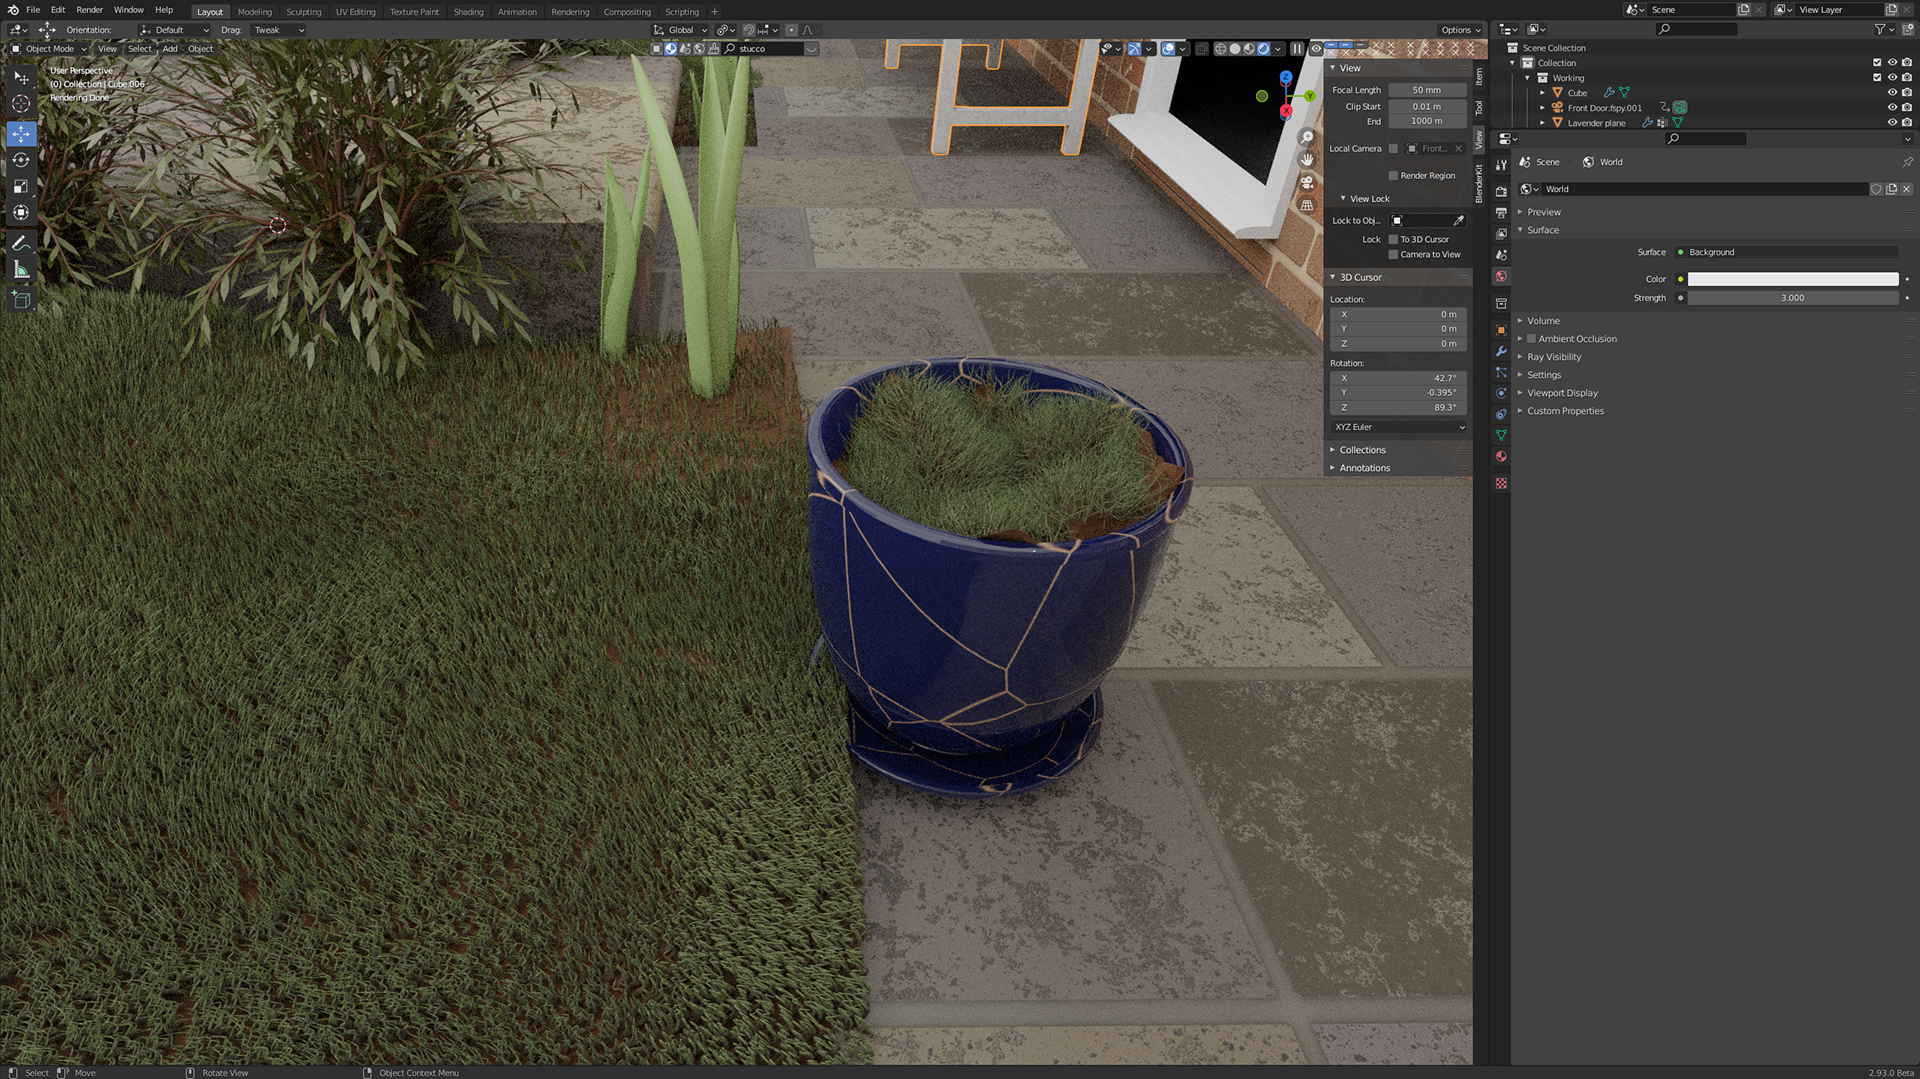Hide the Cube object in viewport
The image size is (1920, 1079).
click(x=1892, y=93)
